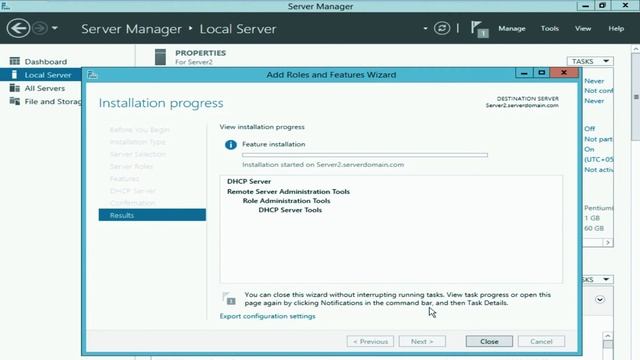Click the Server Manager vertical scrollbar

tap(636, 96)
